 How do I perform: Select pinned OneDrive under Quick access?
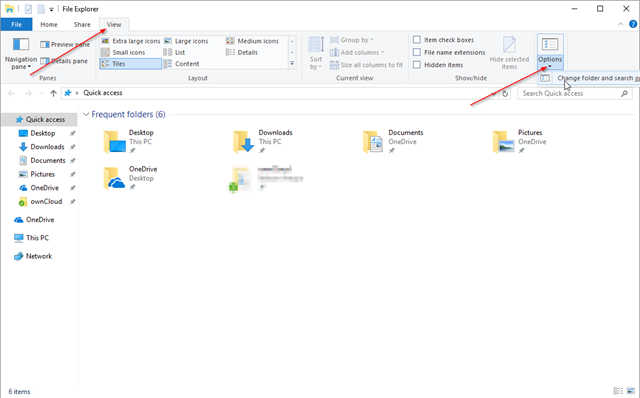pyautogui.click(x=44, y=188)
